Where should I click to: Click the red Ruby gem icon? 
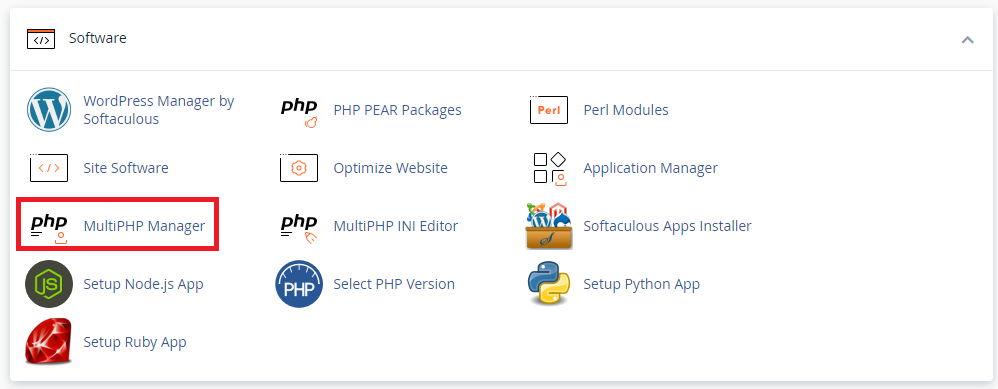(49, 342)
